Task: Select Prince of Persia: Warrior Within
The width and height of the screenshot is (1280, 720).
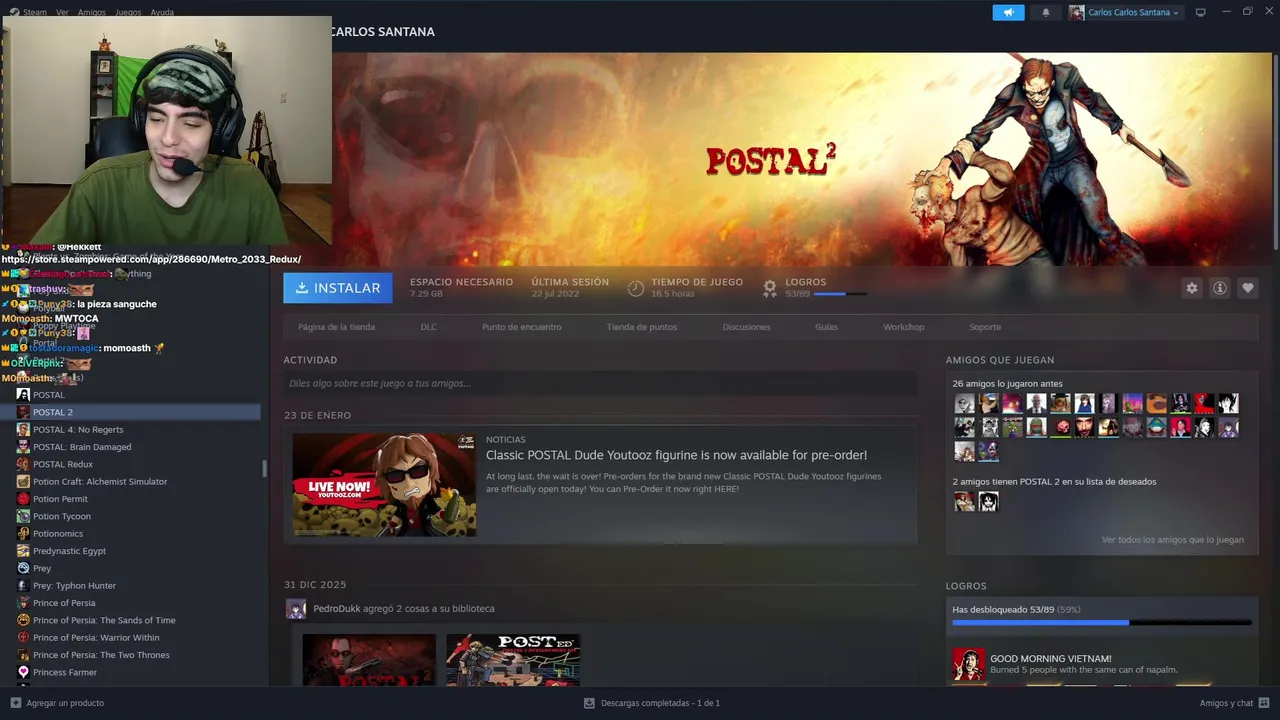Action: click(96, 638)
